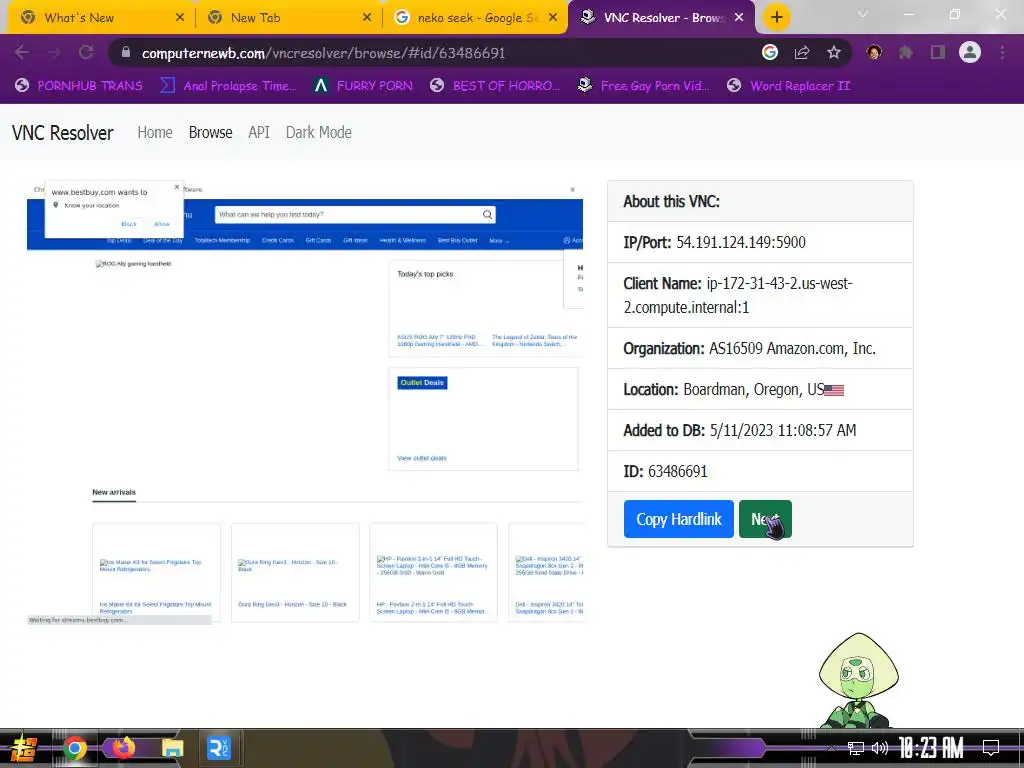Open the Chrome three-dot menu

(x=1002, y=52)
